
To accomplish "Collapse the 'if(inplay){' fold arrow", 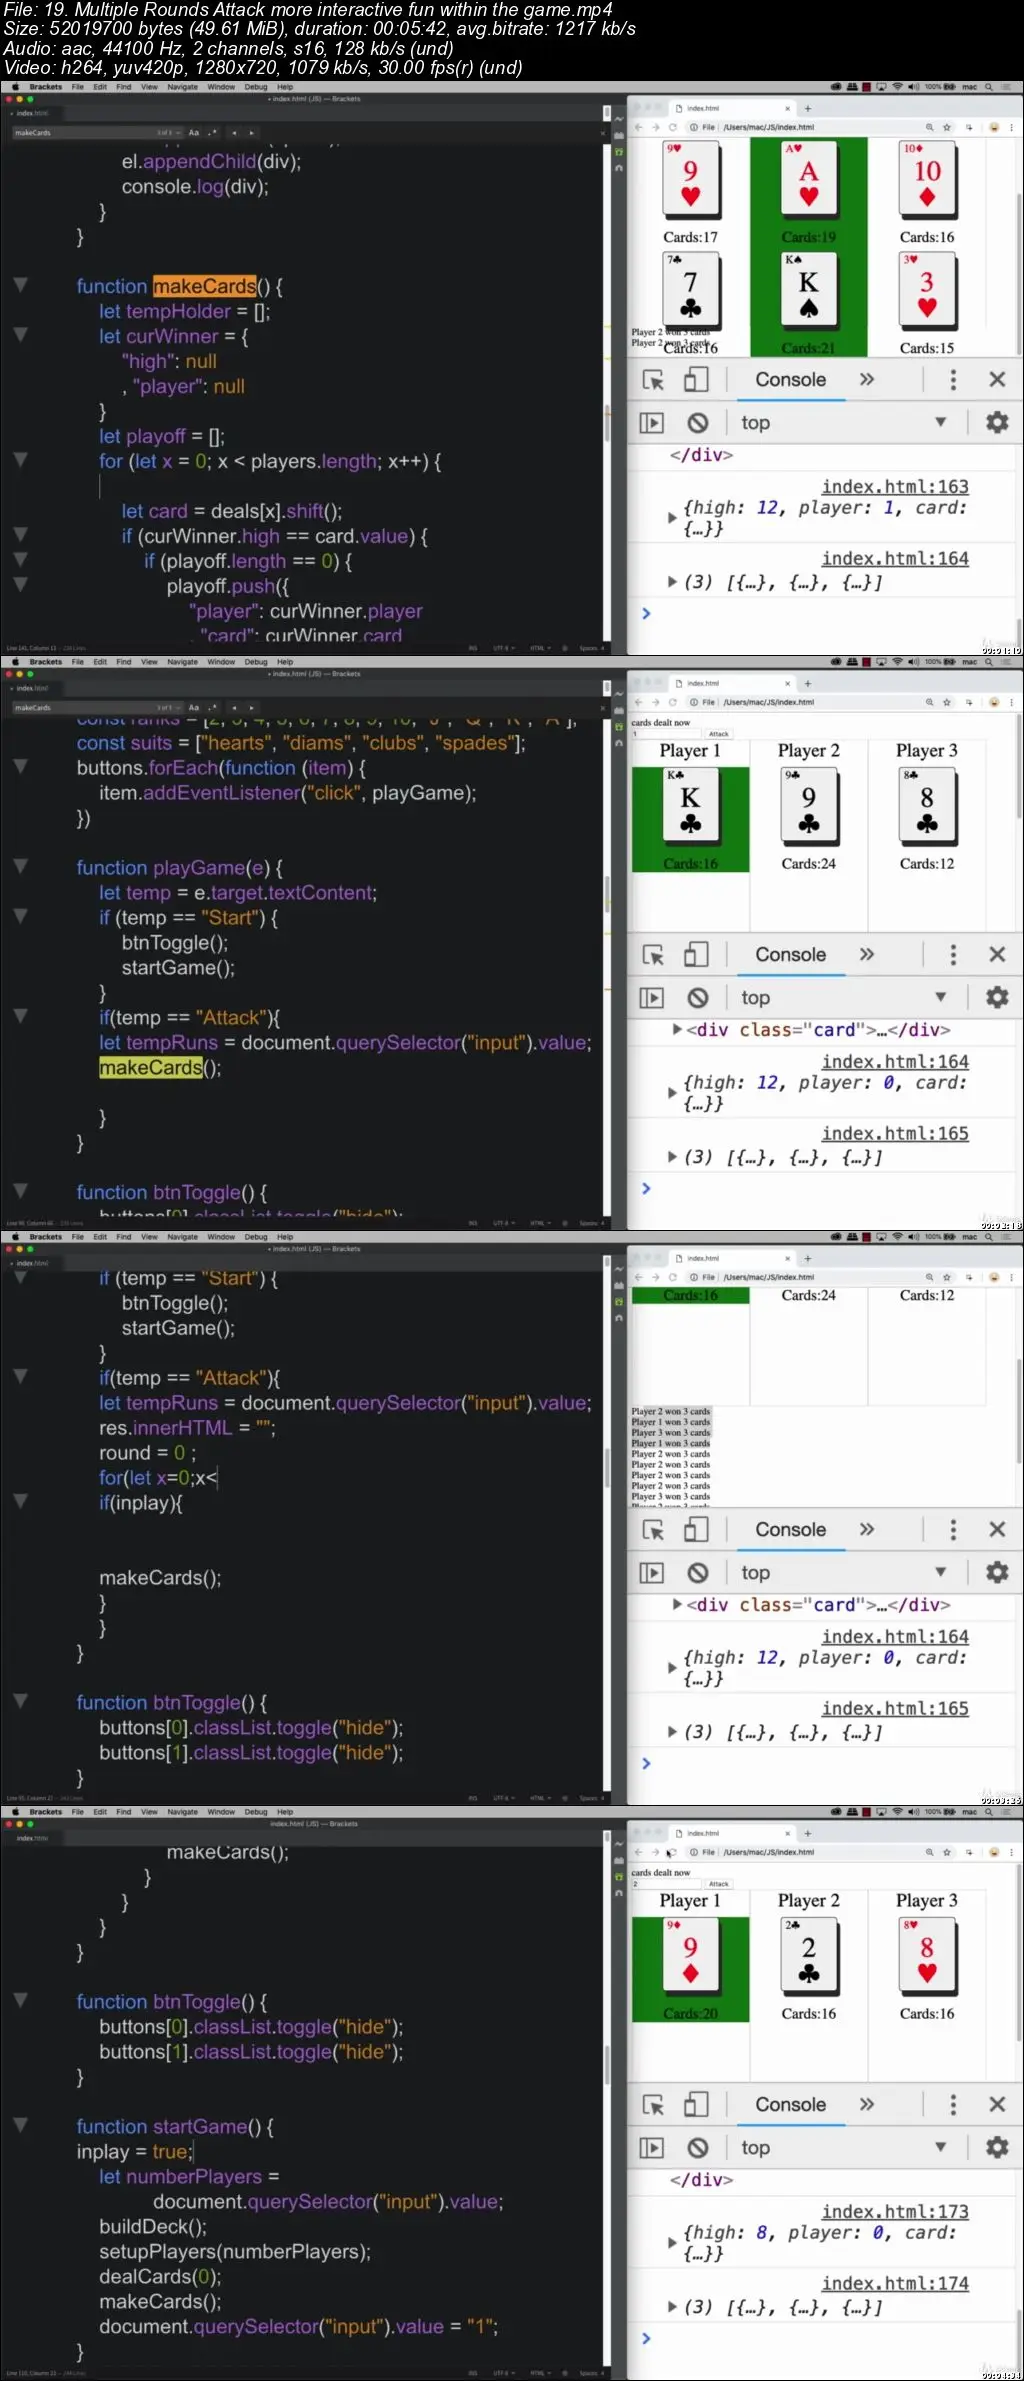I will [x=20, y=1502].
